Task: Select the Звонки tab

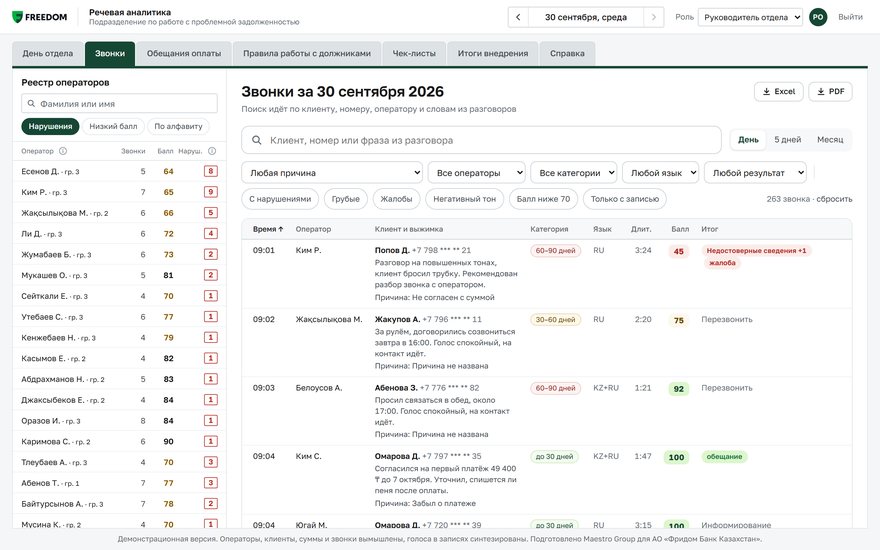Action: 110,53
